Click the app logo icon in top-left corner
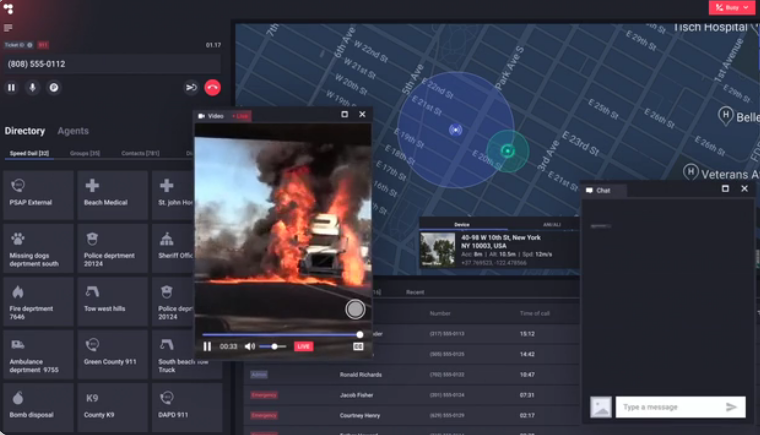 point(8,9)
